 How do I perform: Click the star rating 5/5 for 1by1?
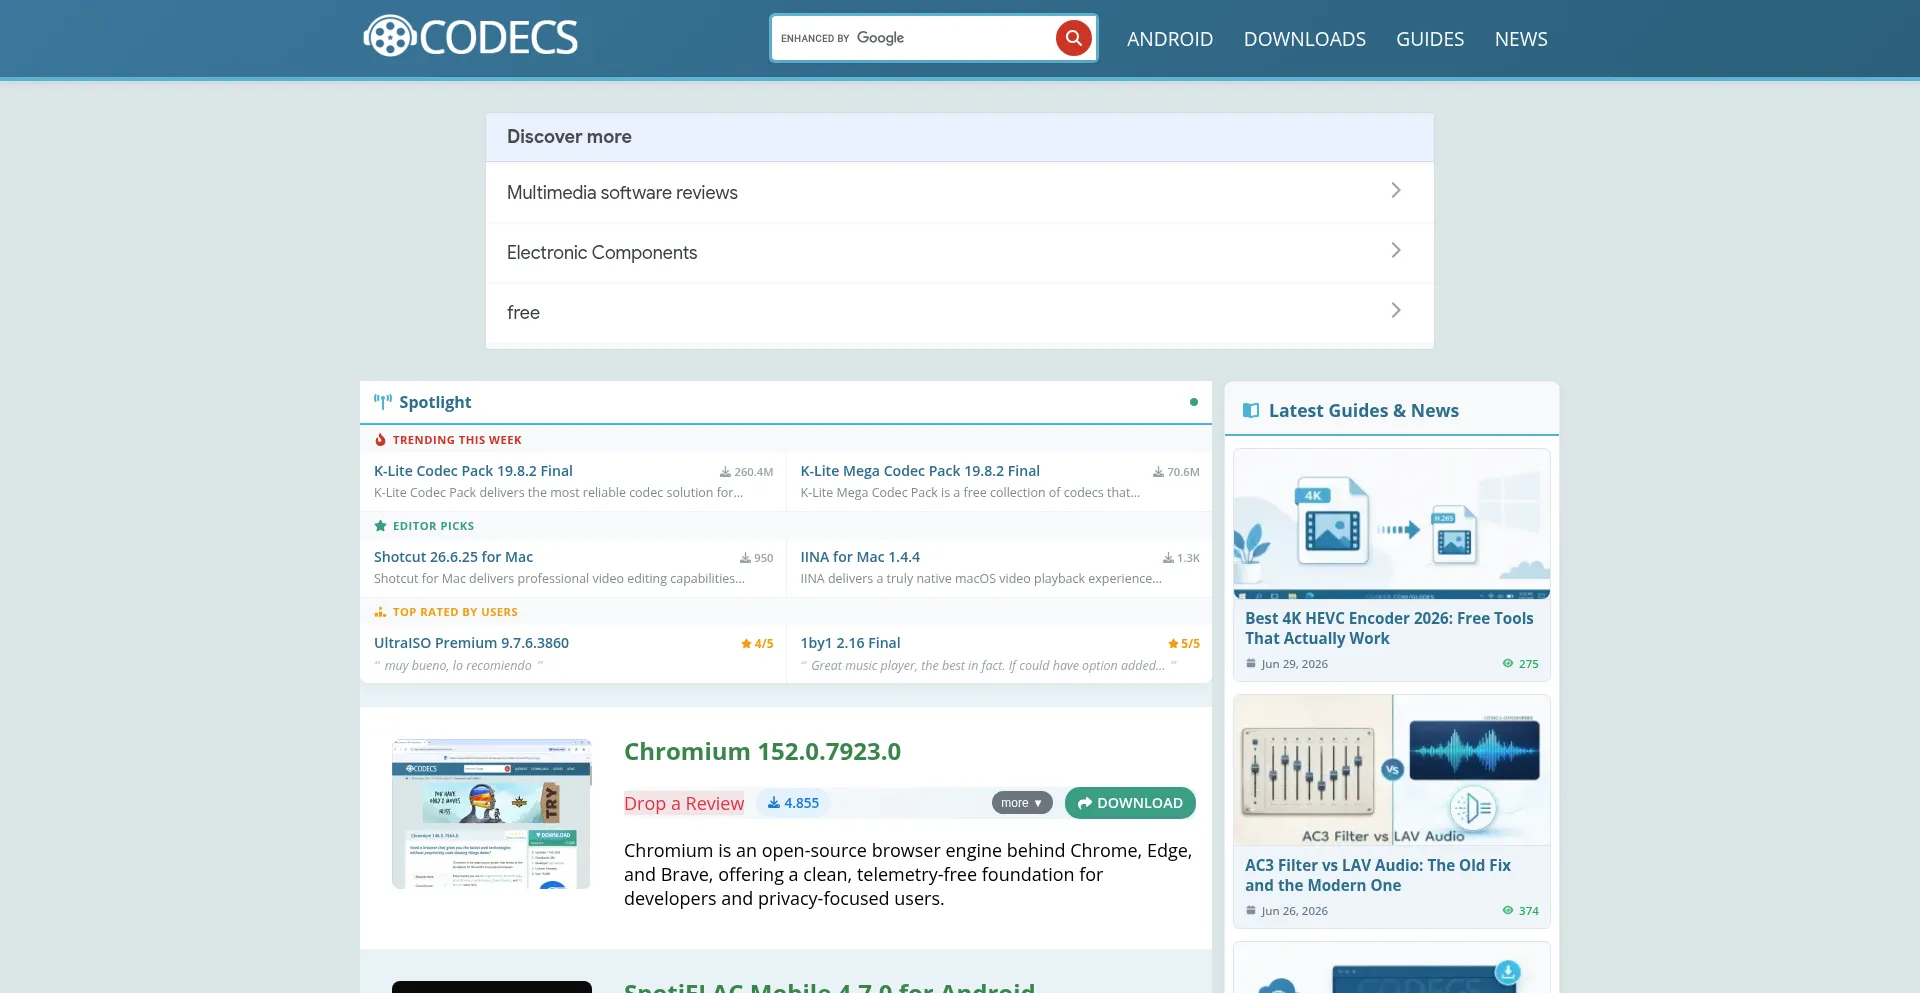(x=1184, y=644)
